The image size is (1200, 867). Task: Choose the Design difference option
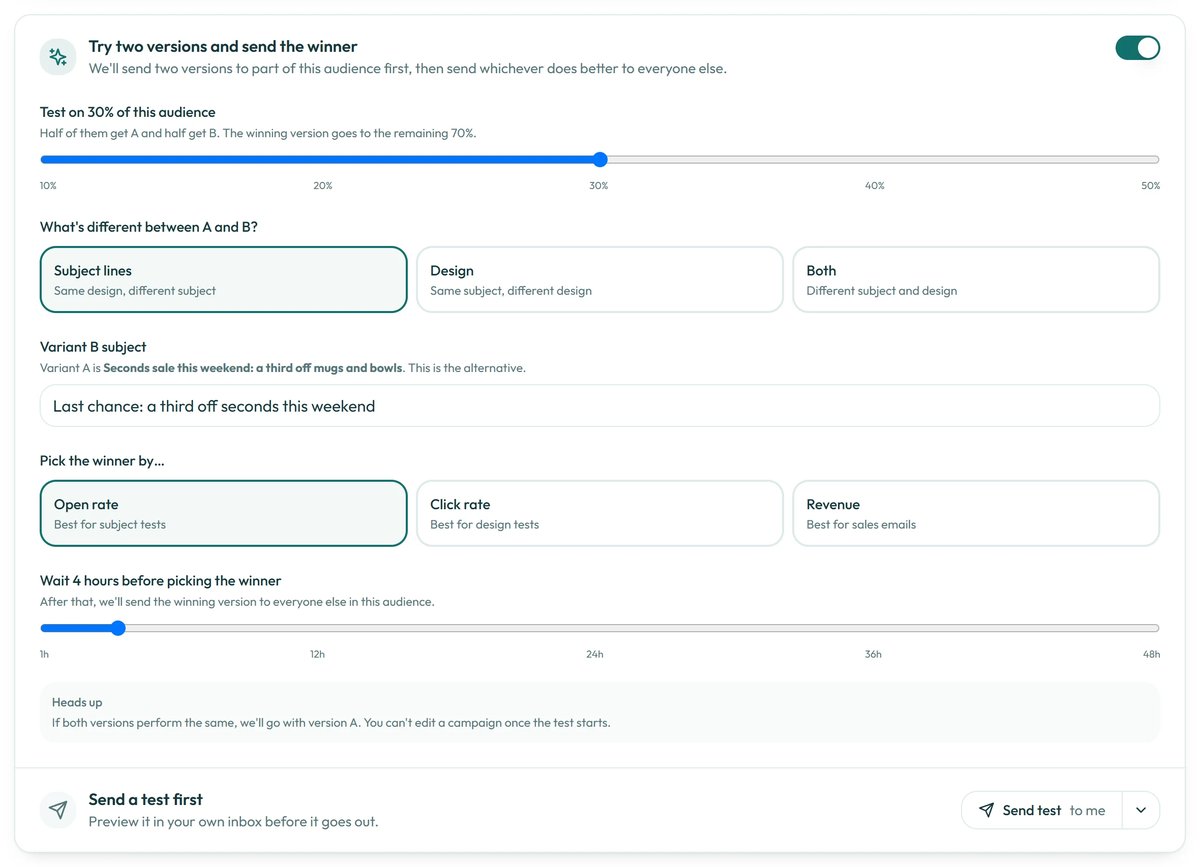coord(600,280)
